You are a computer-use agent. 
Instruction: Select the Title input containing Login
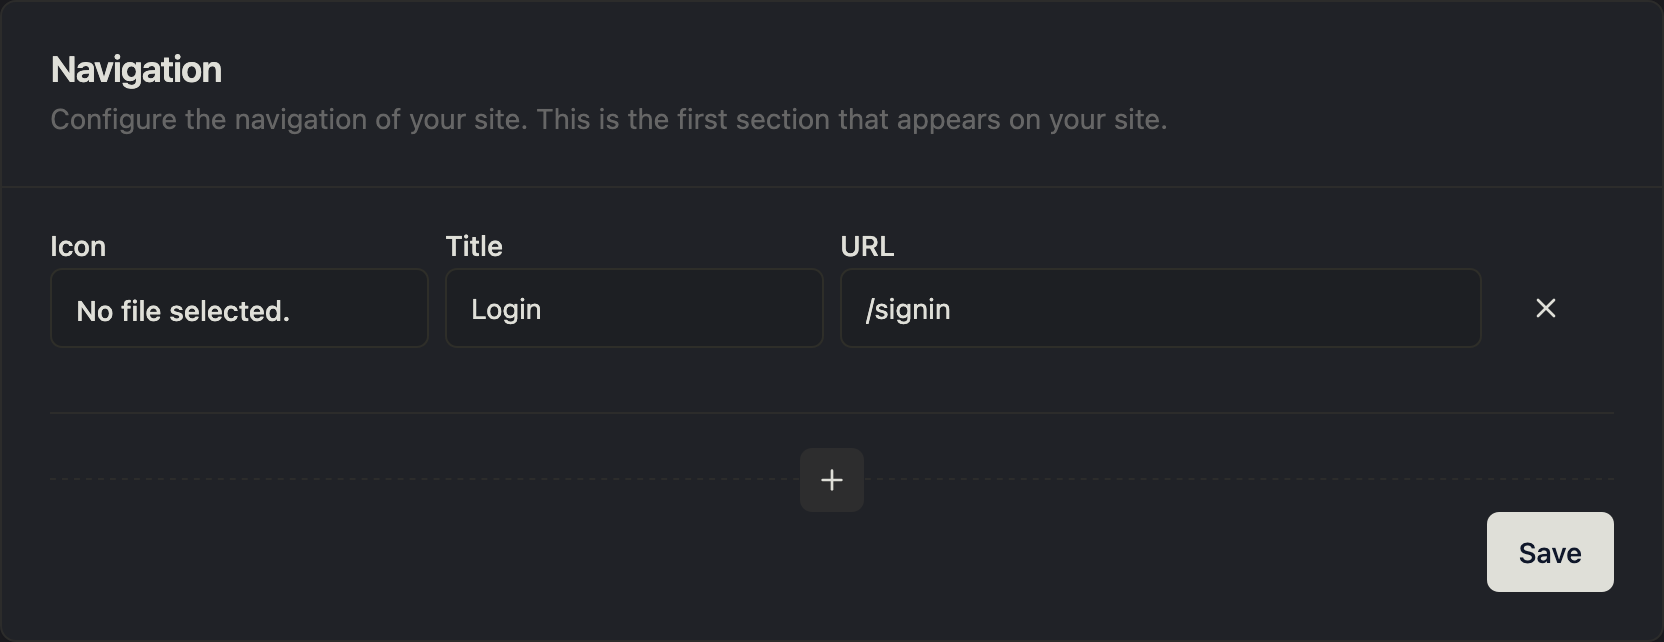(633, 308)
